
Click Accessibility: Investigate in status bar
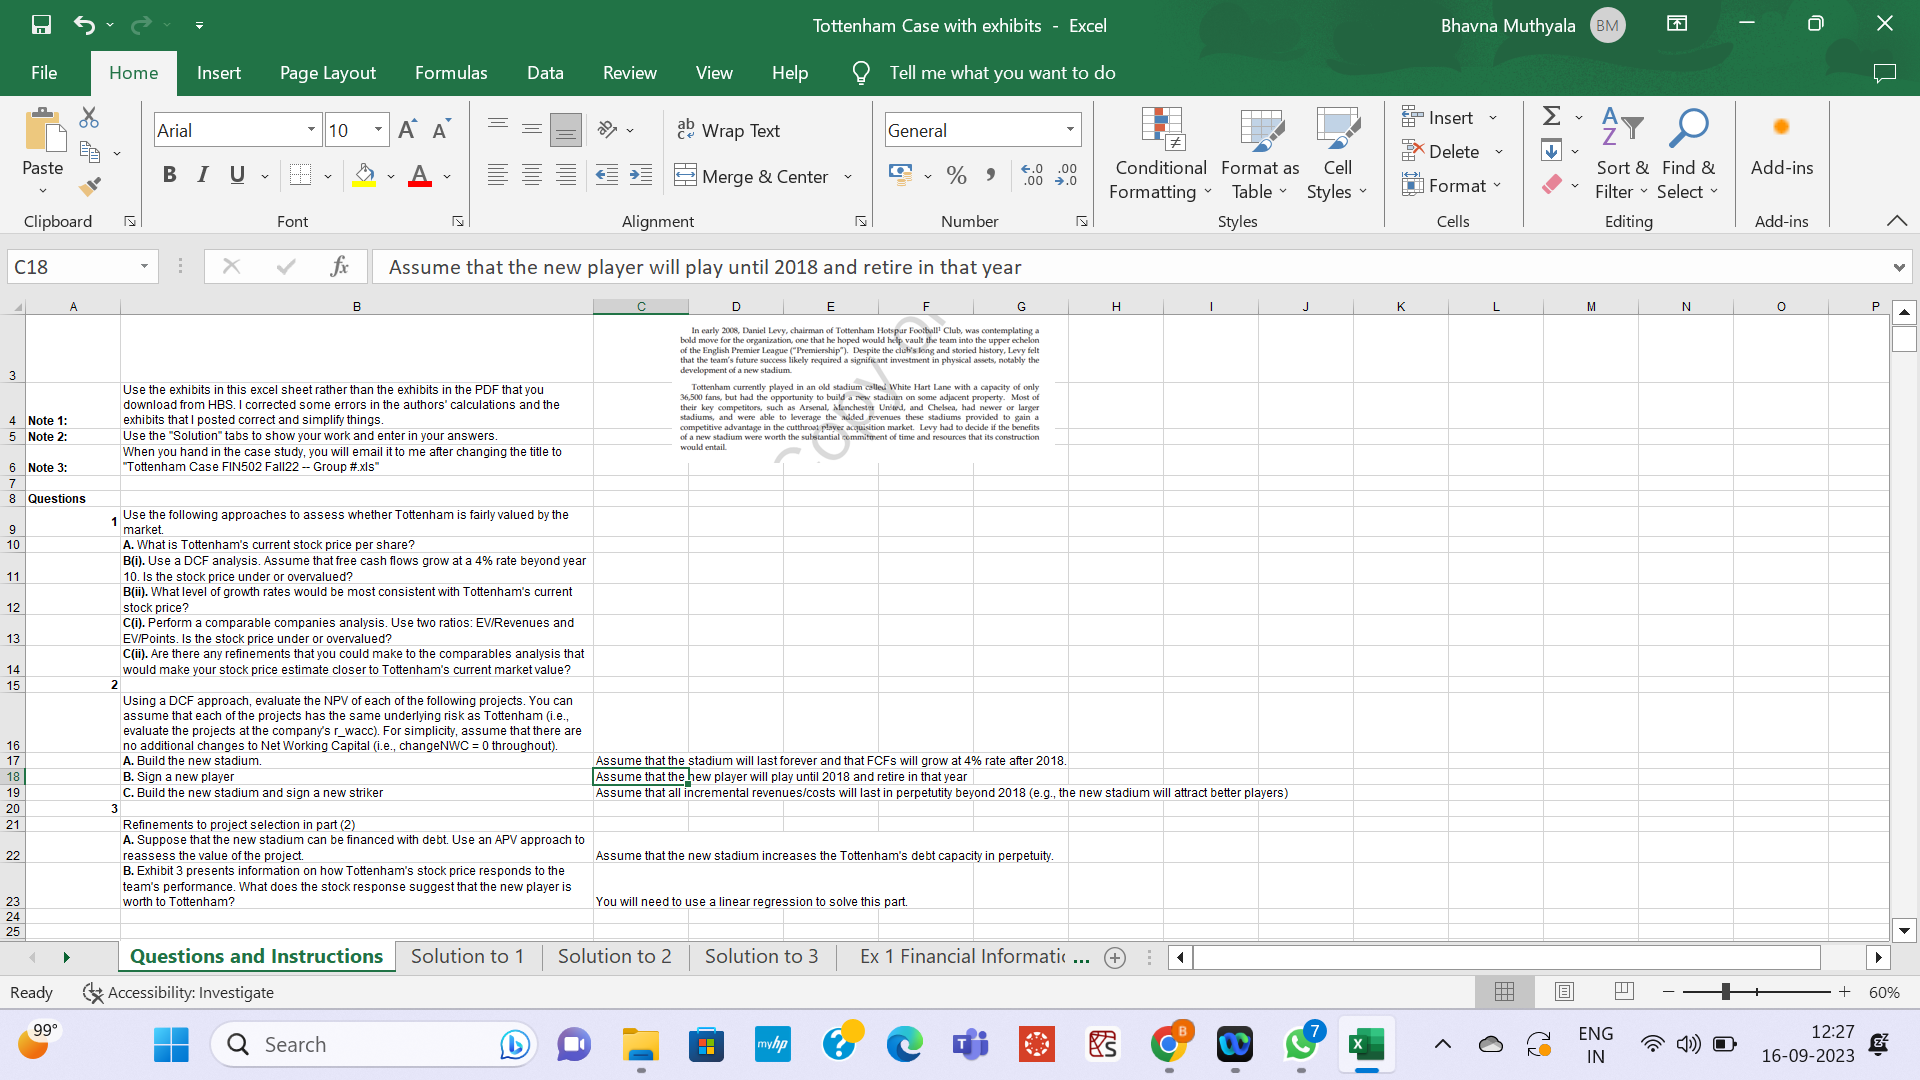click(x=178, y=993)
